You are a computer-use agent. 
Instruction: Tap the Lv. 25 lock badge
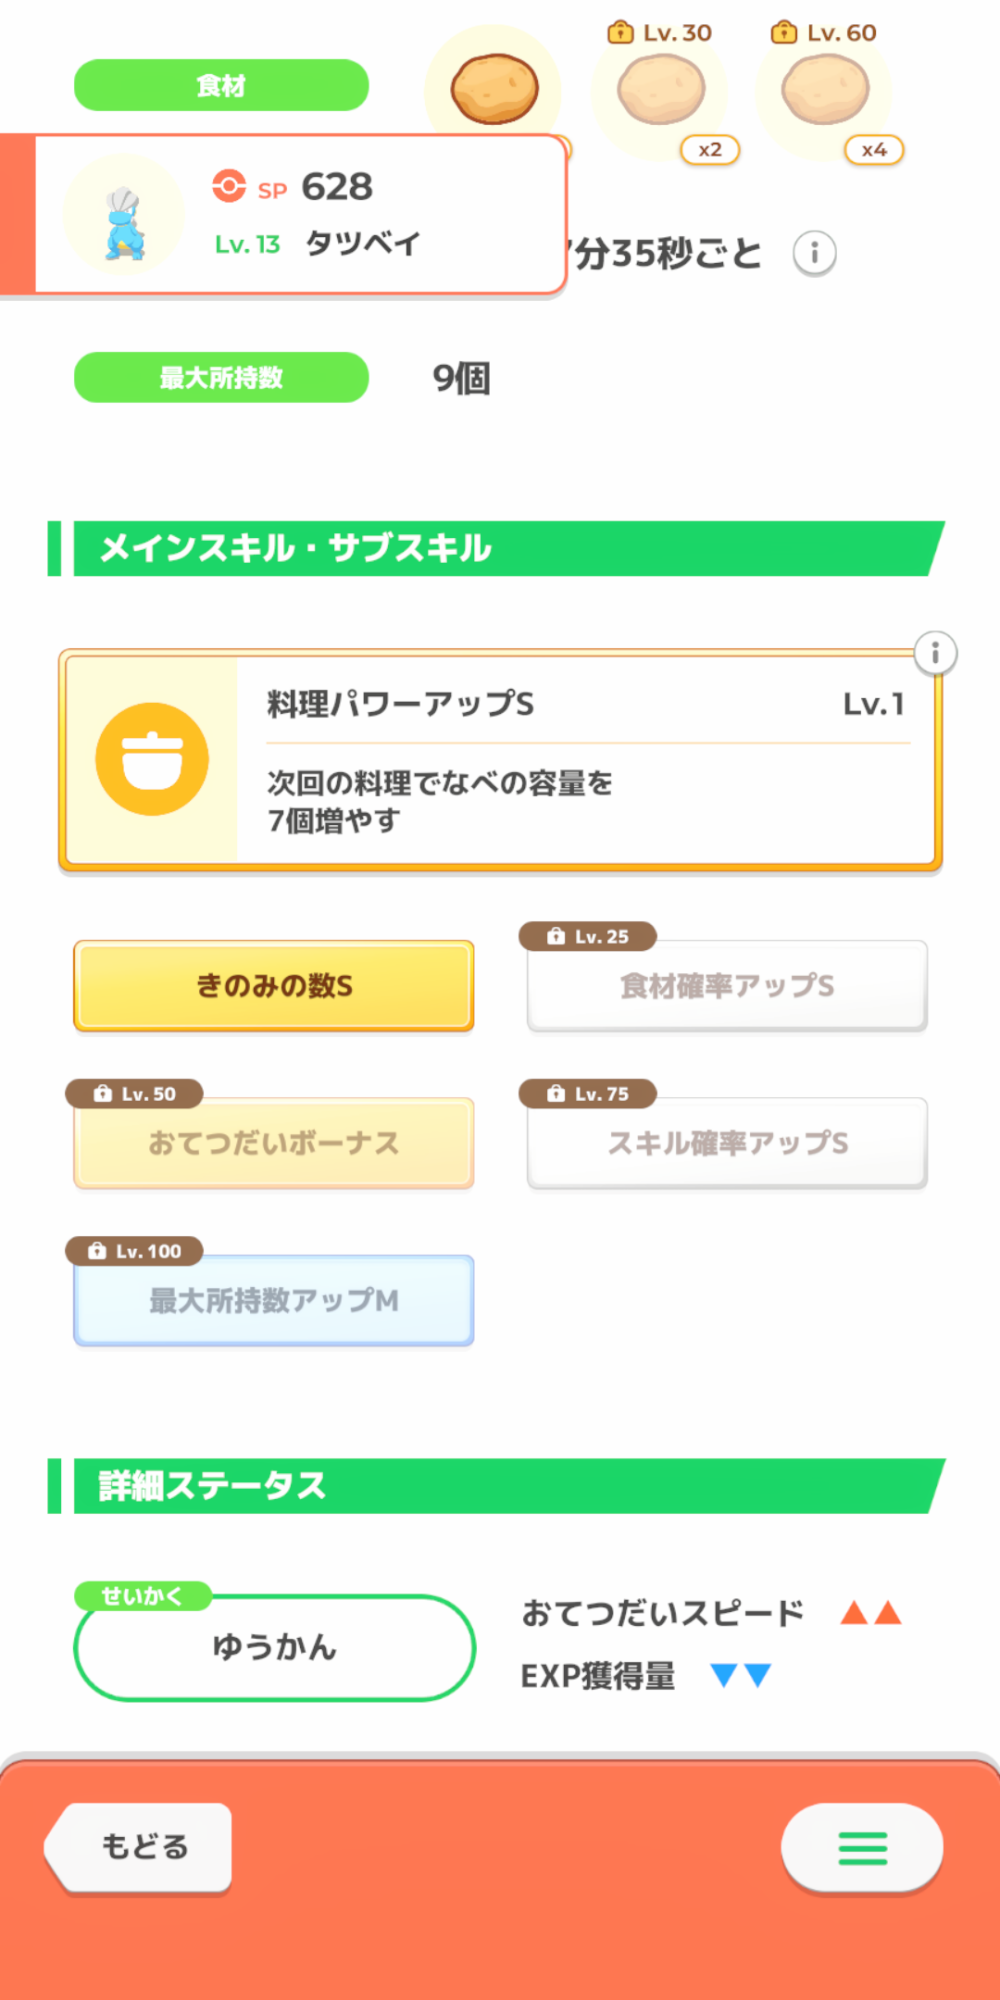[588, 936]
